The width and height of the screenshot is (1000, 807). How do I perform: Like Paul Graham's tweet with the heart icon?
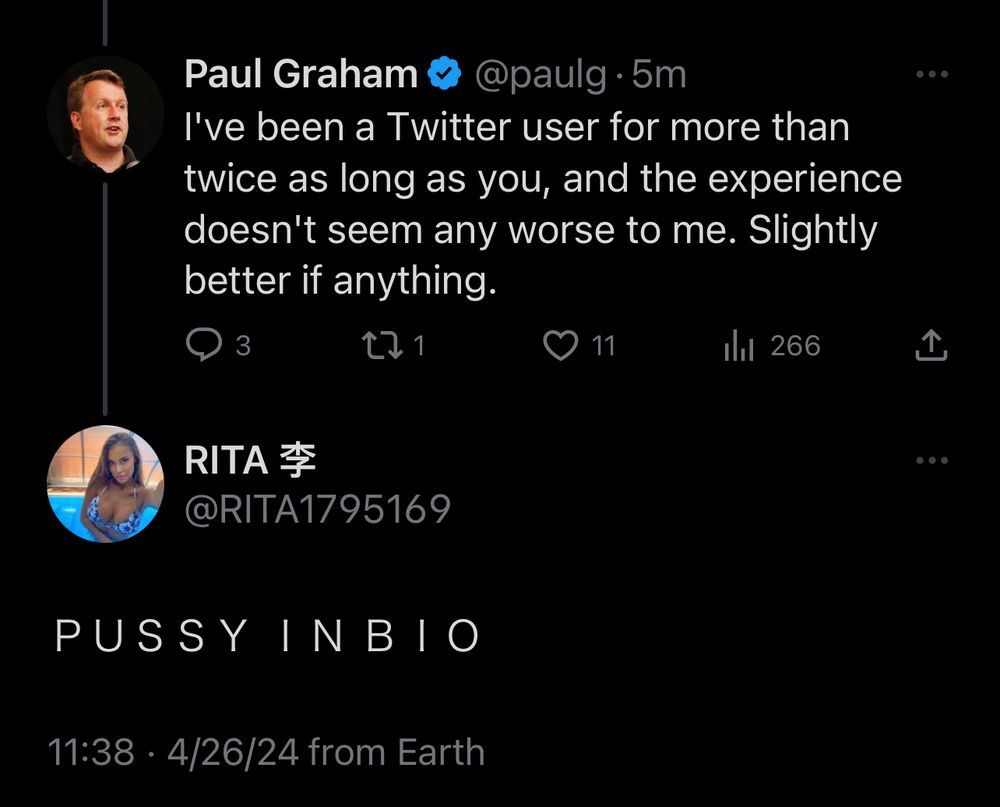(x=561, y=345)
